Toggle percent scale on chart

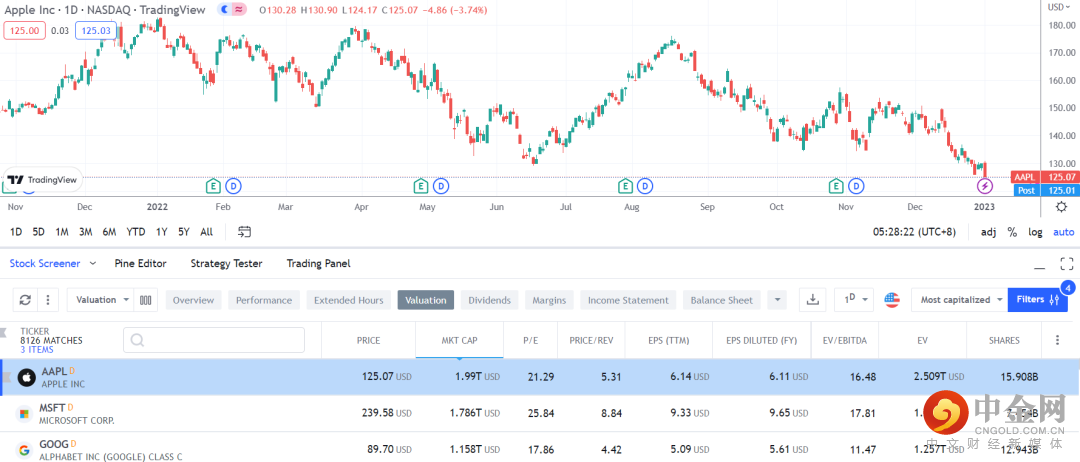(x=1012, y=232)
